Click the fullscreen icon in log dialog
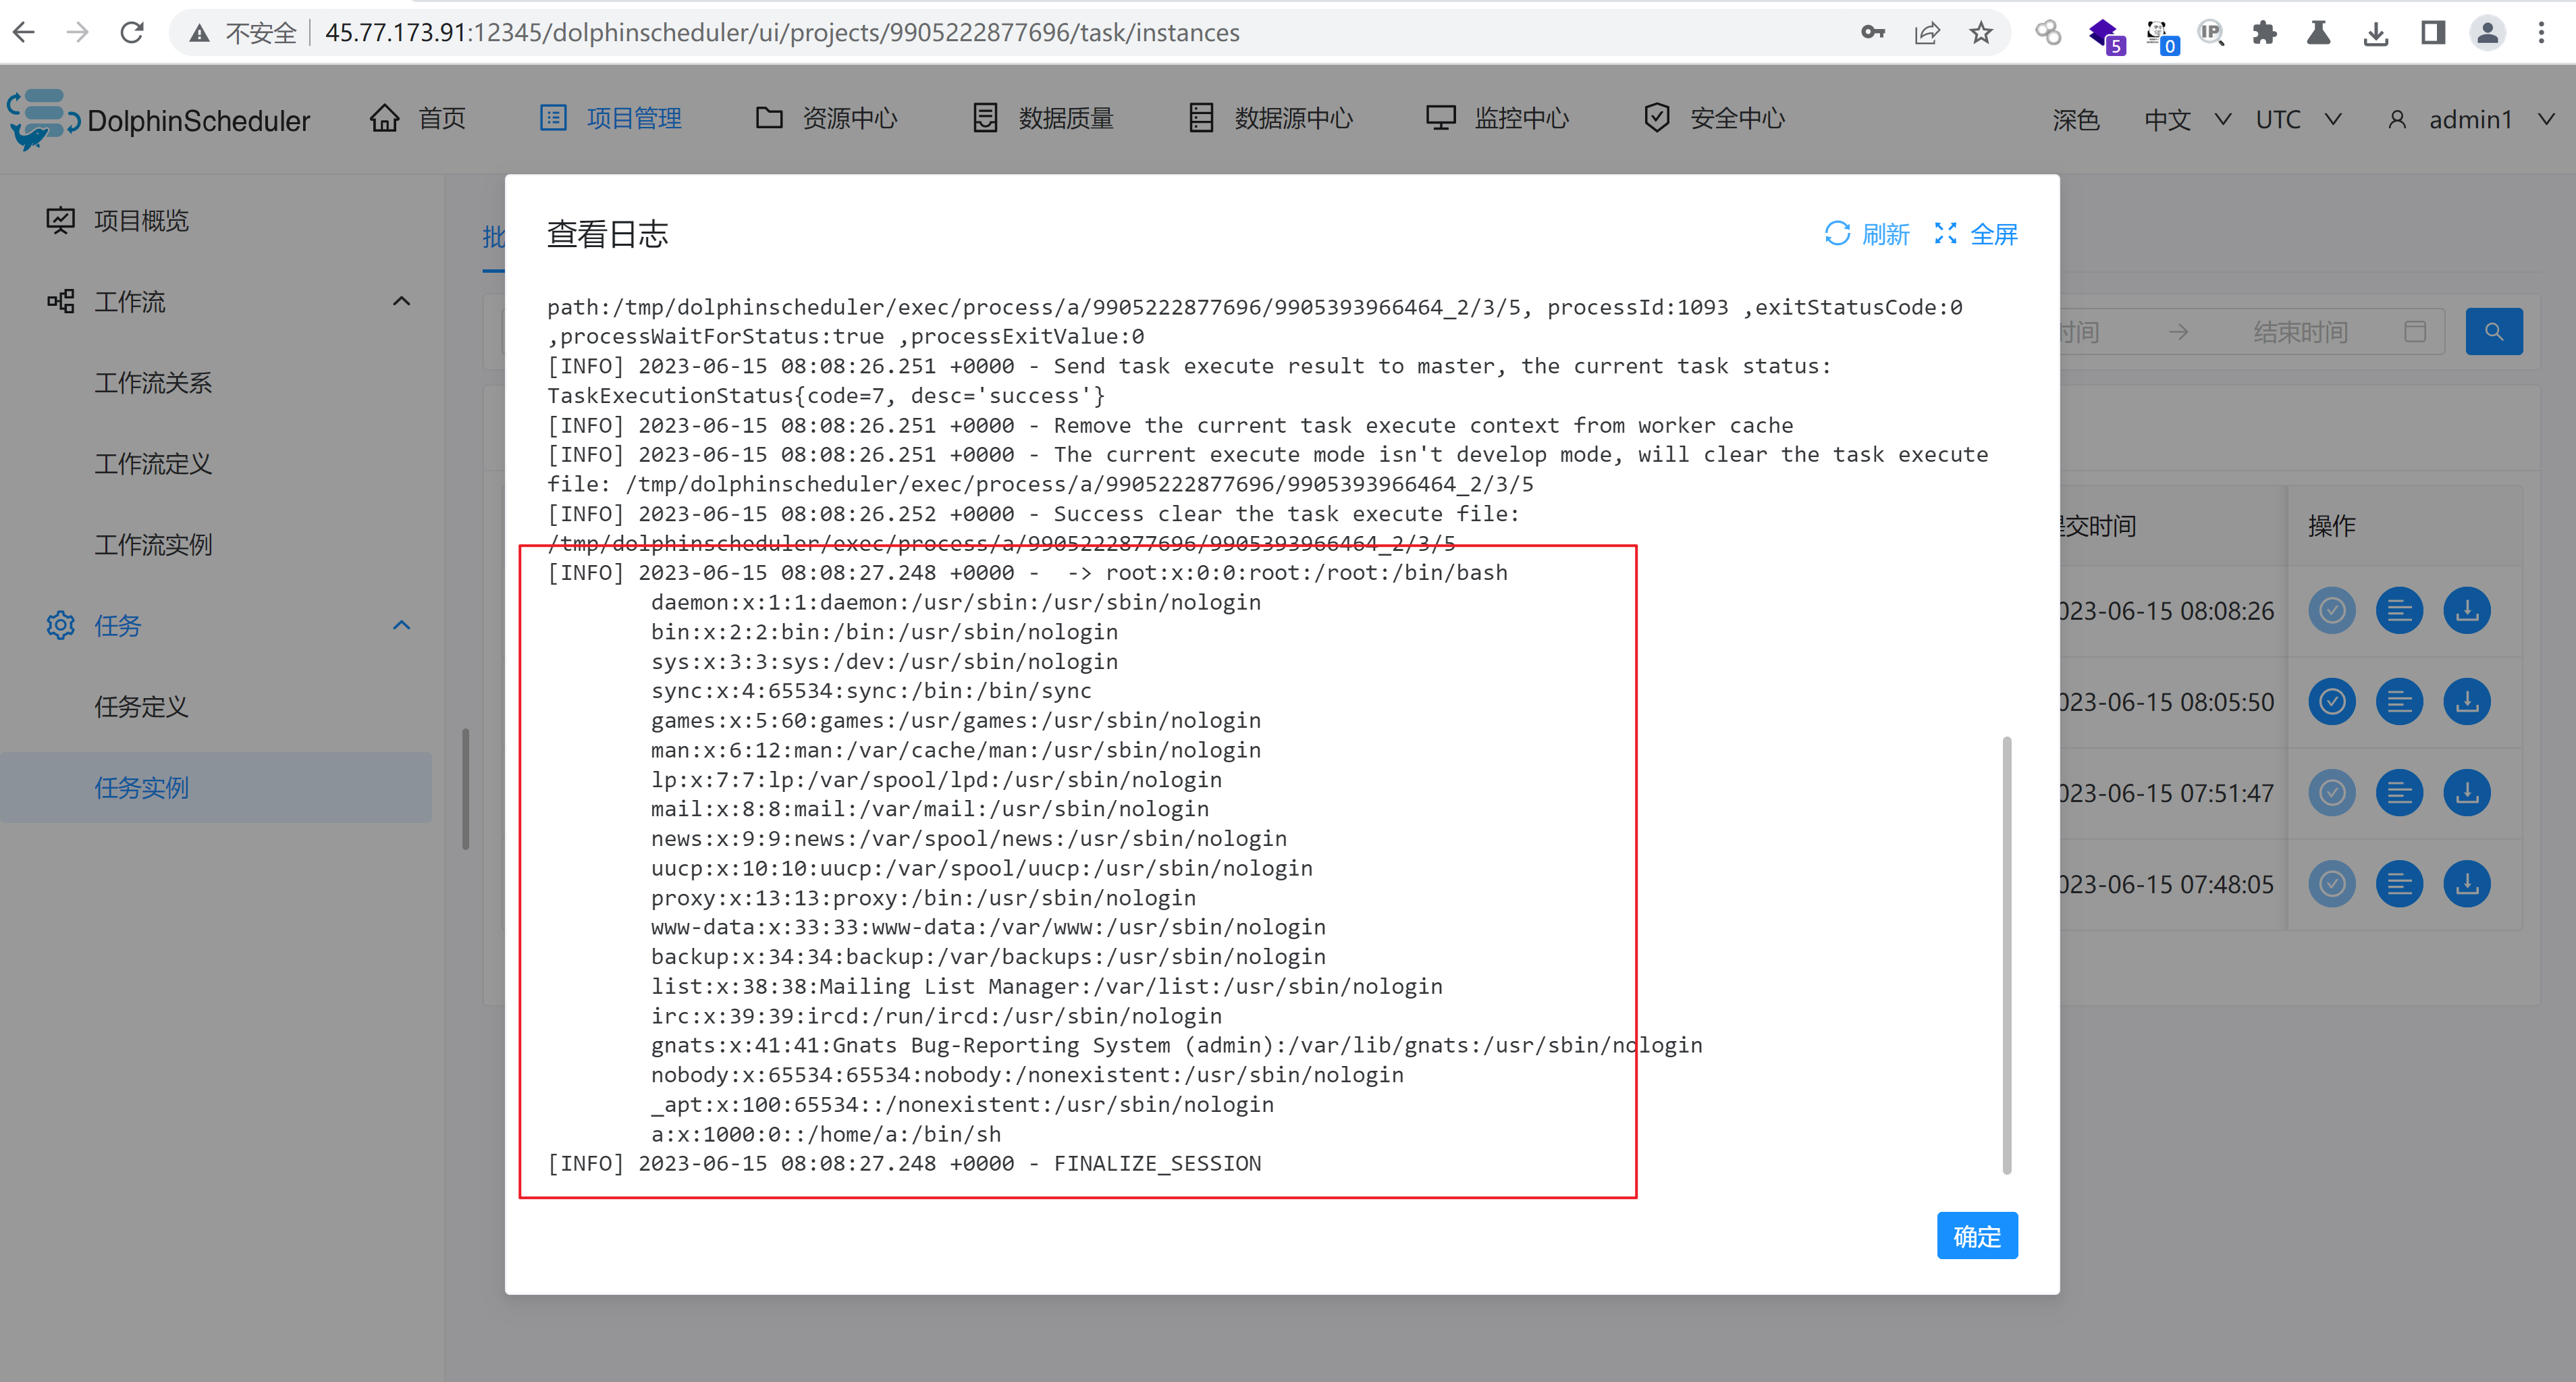2576x1382 pixels. [1945, 234]
